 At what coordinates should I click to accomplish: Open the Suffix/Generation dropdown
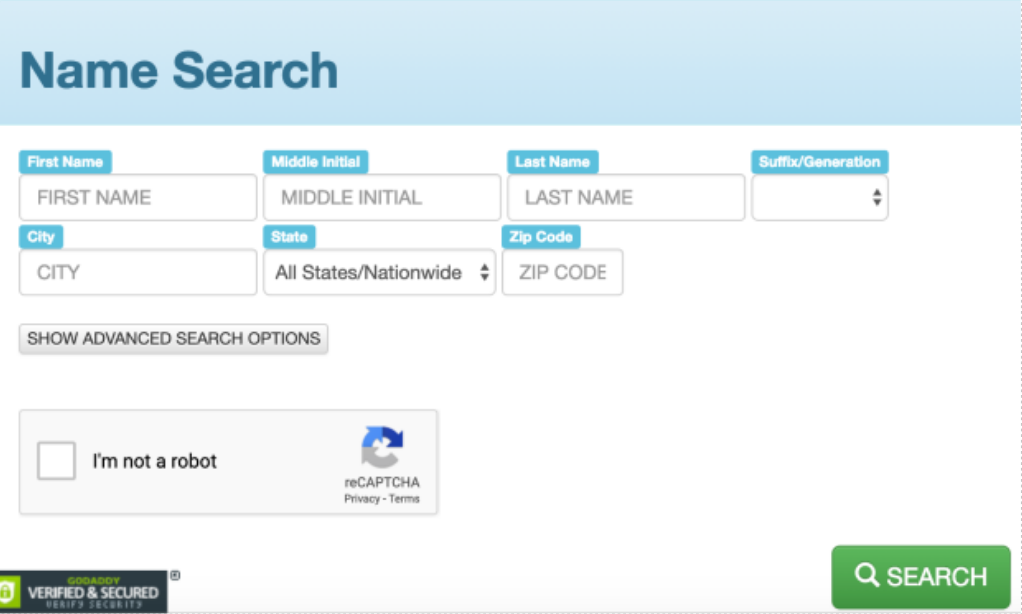click(x=820, y=197)
